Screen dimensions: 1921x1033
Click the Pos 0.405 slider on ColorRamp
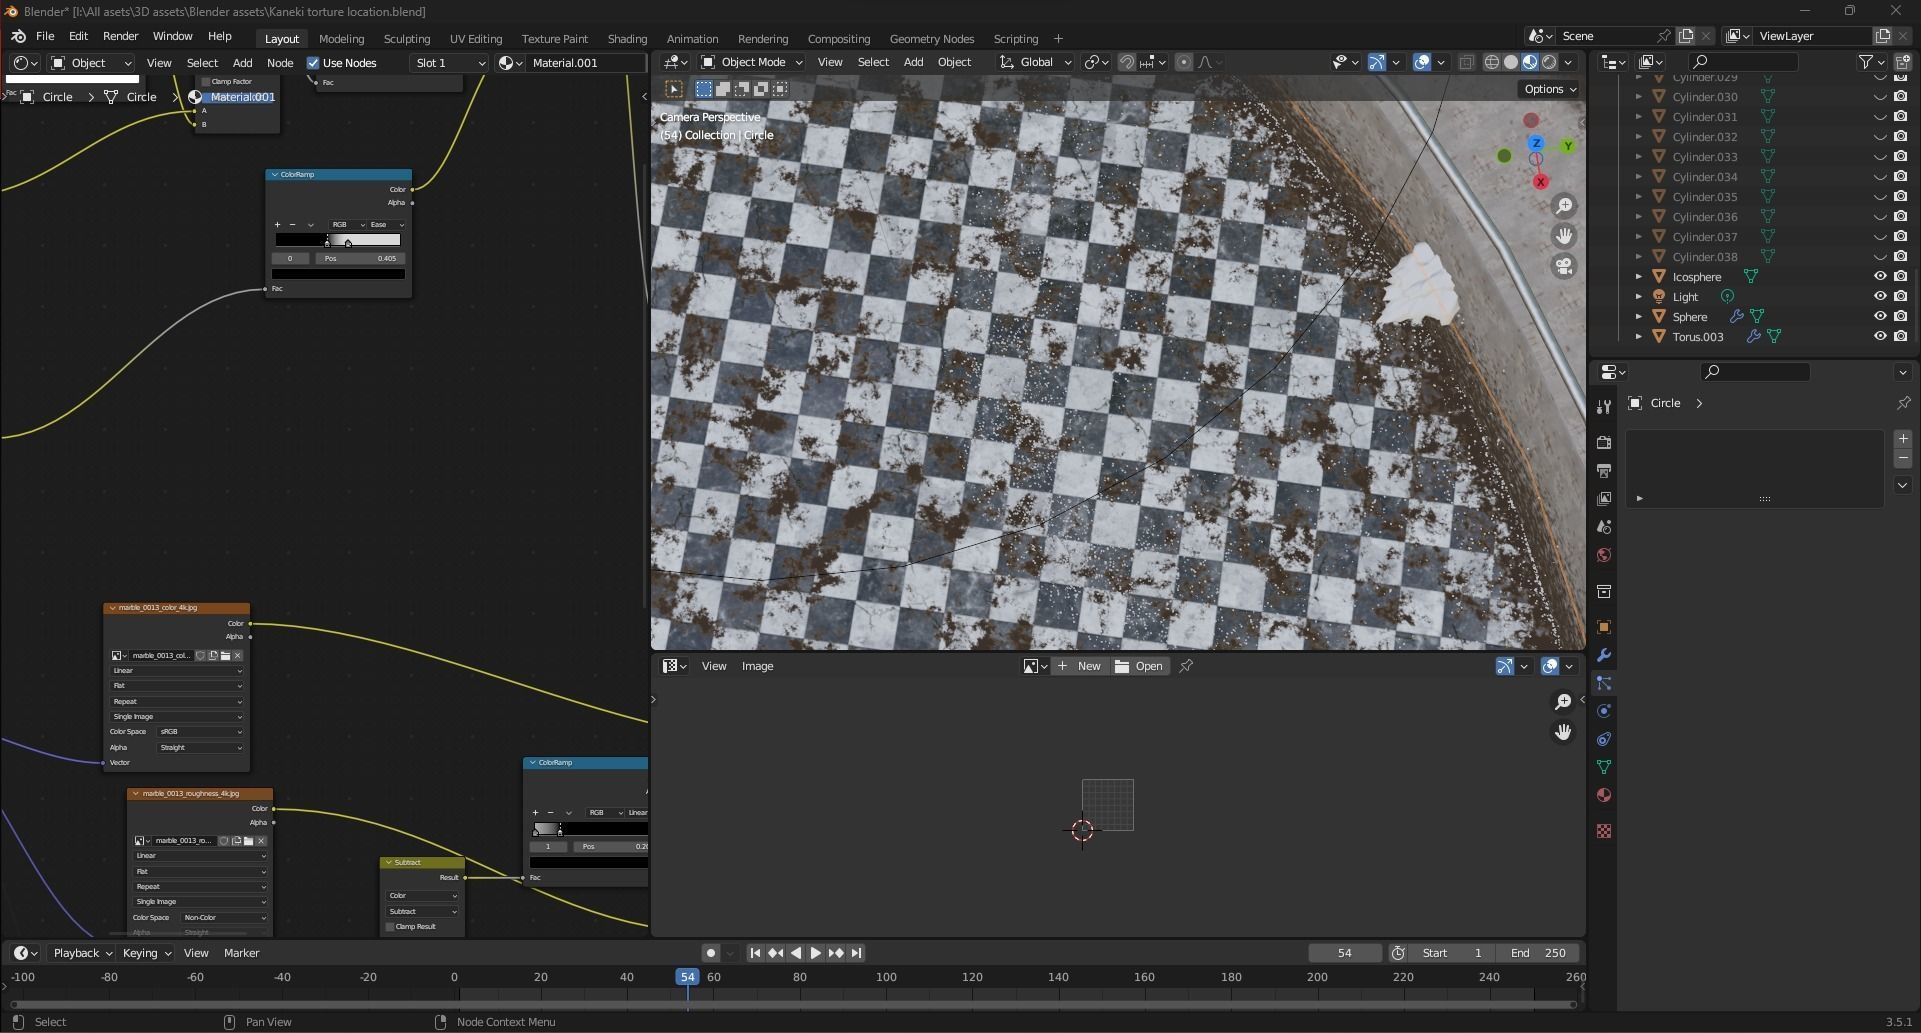point(360,259)
